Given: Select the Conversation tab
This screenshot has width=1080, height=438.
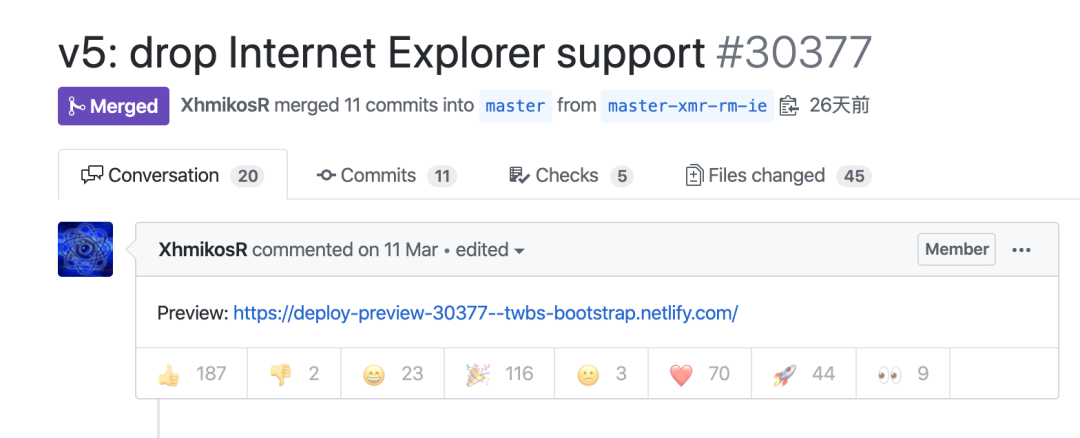Looking at the screenshot, I should tap(172, 176).
